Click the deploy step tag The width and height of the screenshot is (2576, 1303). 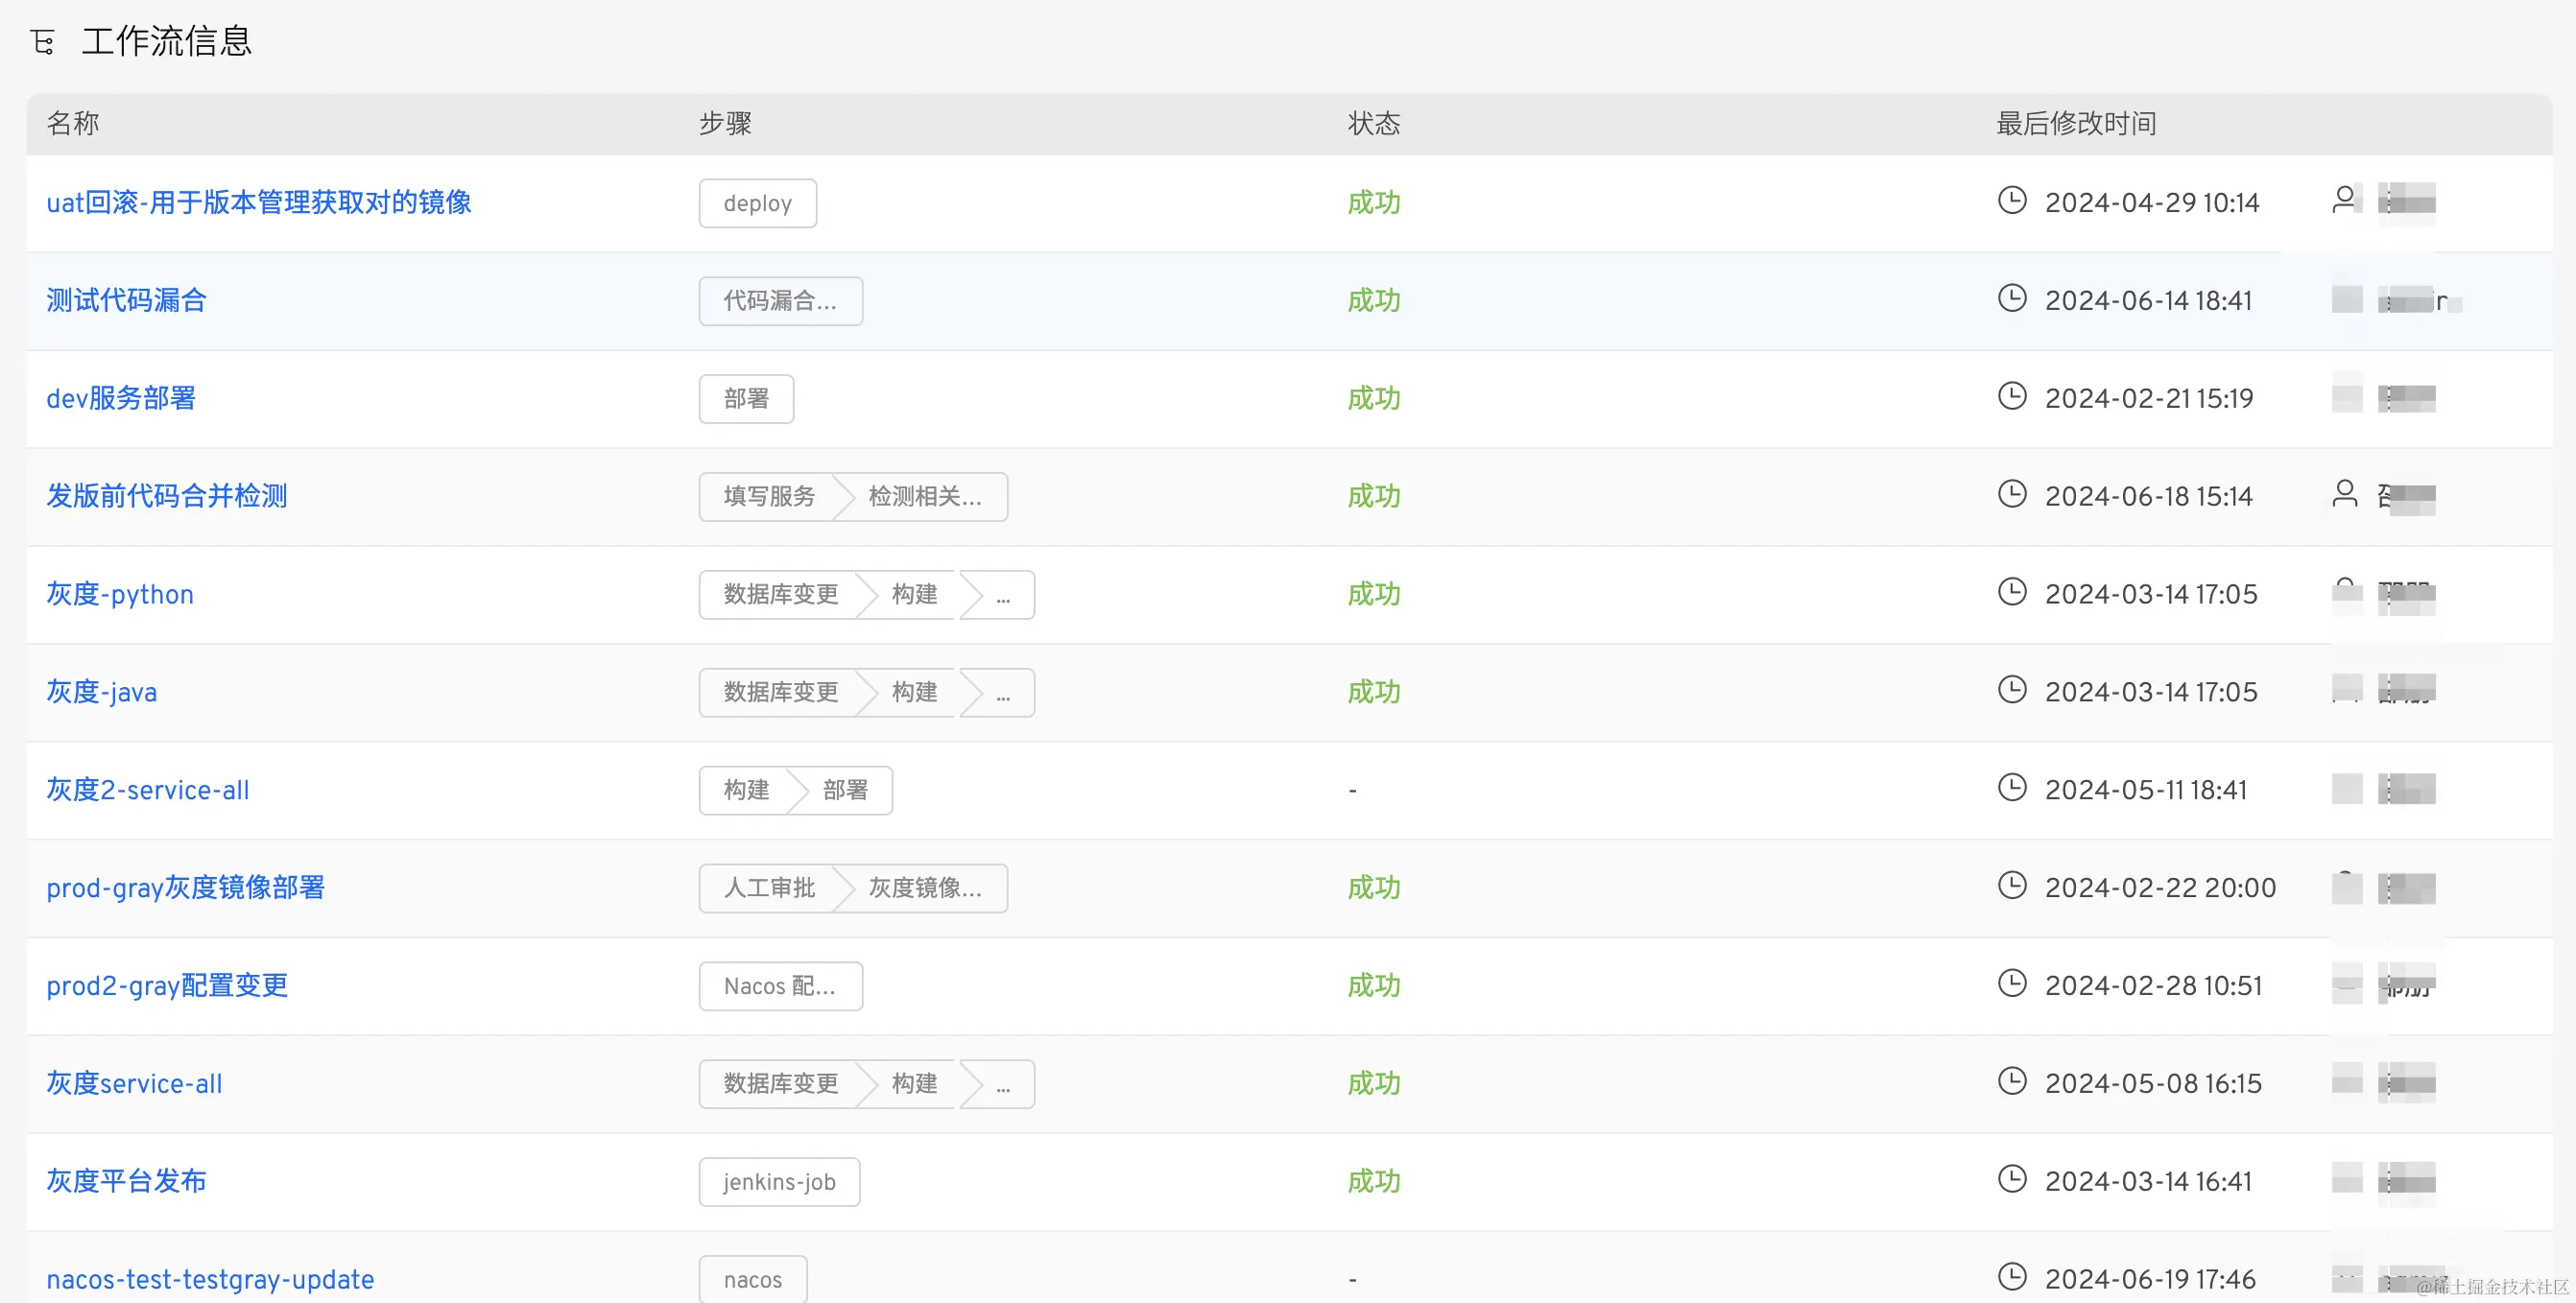[x=757, y=203]
